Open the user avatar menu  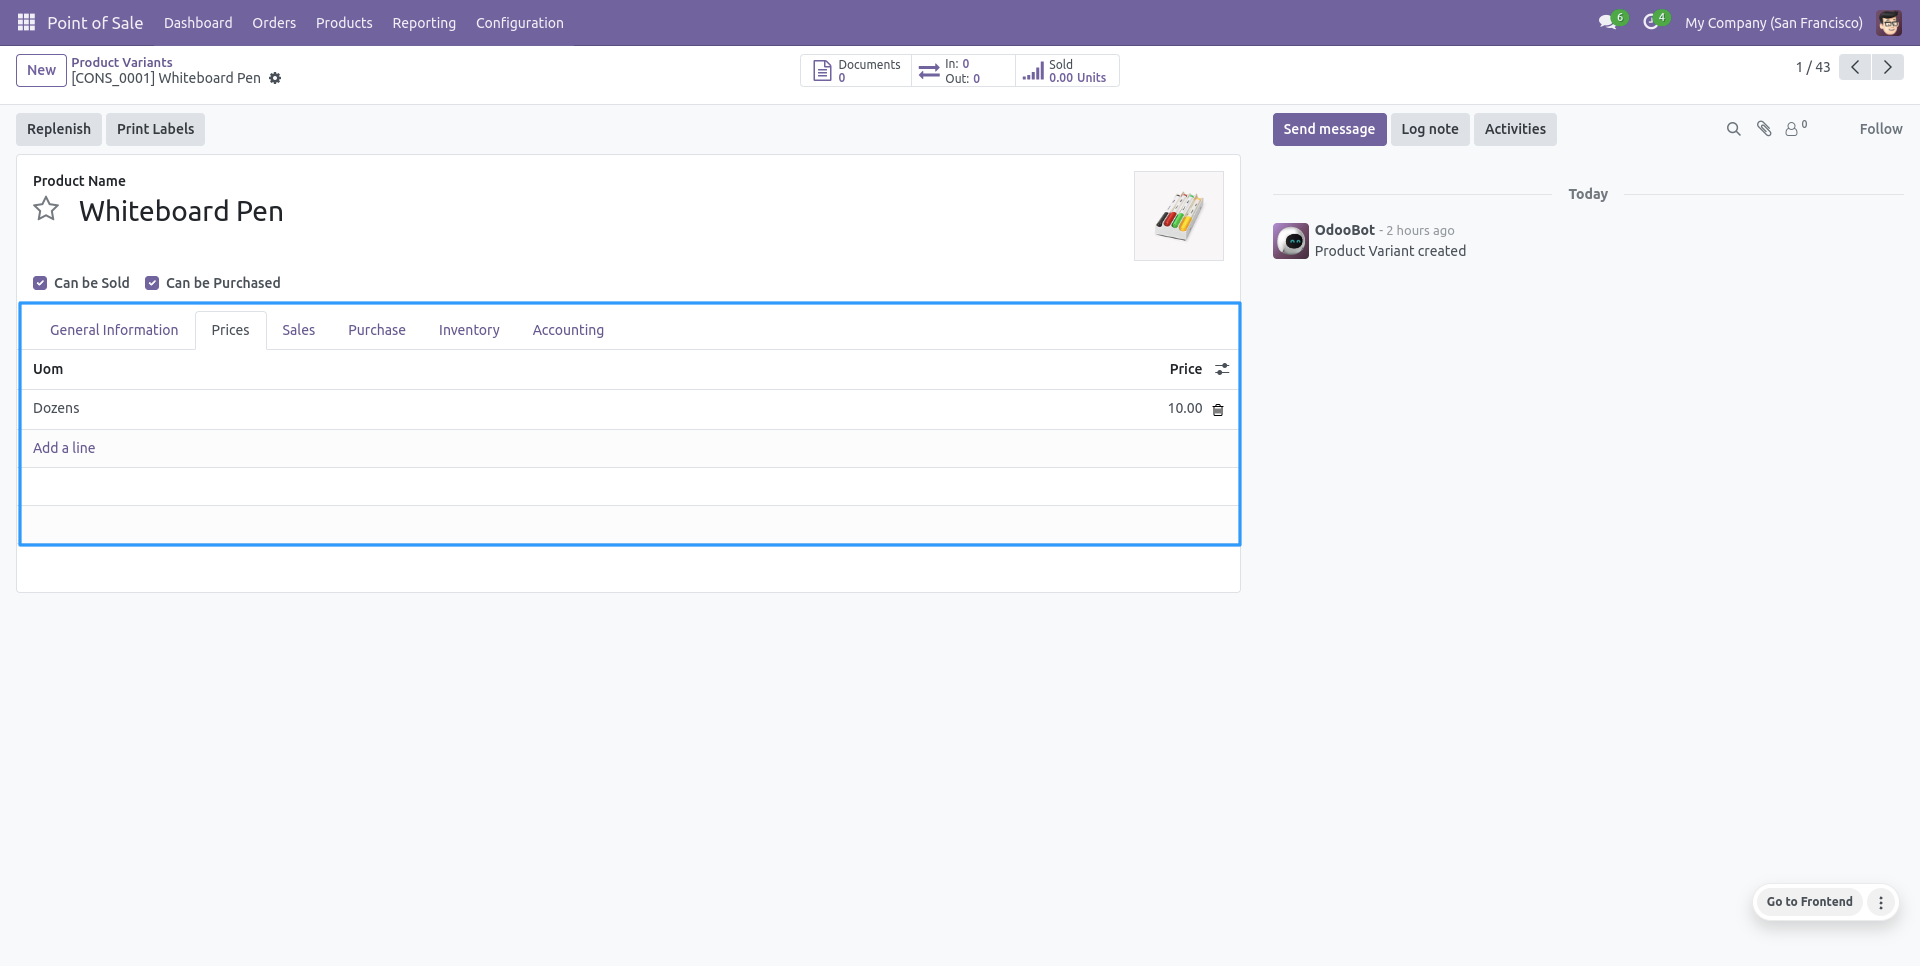pyautogui.click(x=1890, y=22)
